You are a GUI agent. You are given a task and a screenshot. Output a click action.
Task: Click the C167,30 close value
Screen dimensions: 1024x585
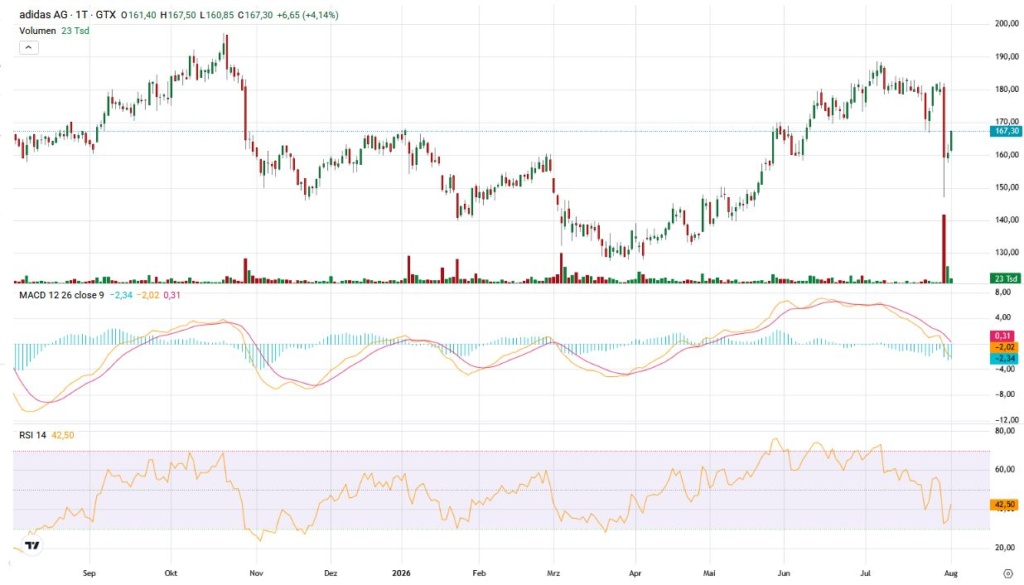point(255,14)
